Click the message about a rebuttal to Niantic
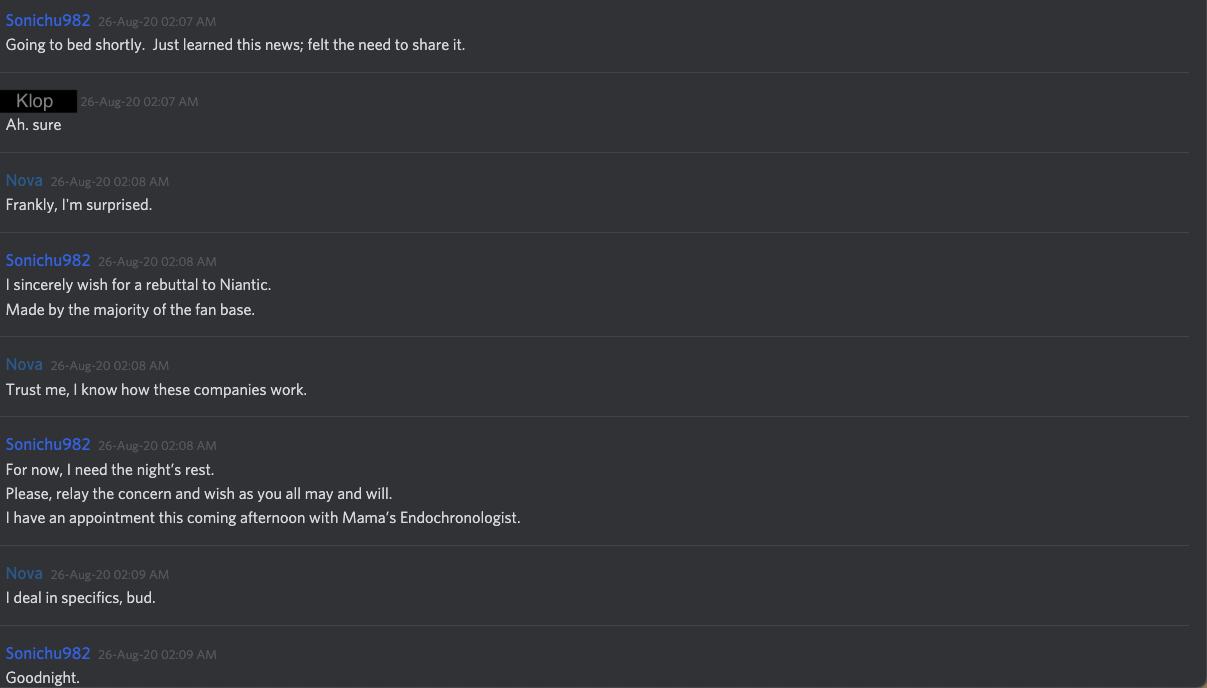Screen dimensions: 1207x688 point(138,285)
